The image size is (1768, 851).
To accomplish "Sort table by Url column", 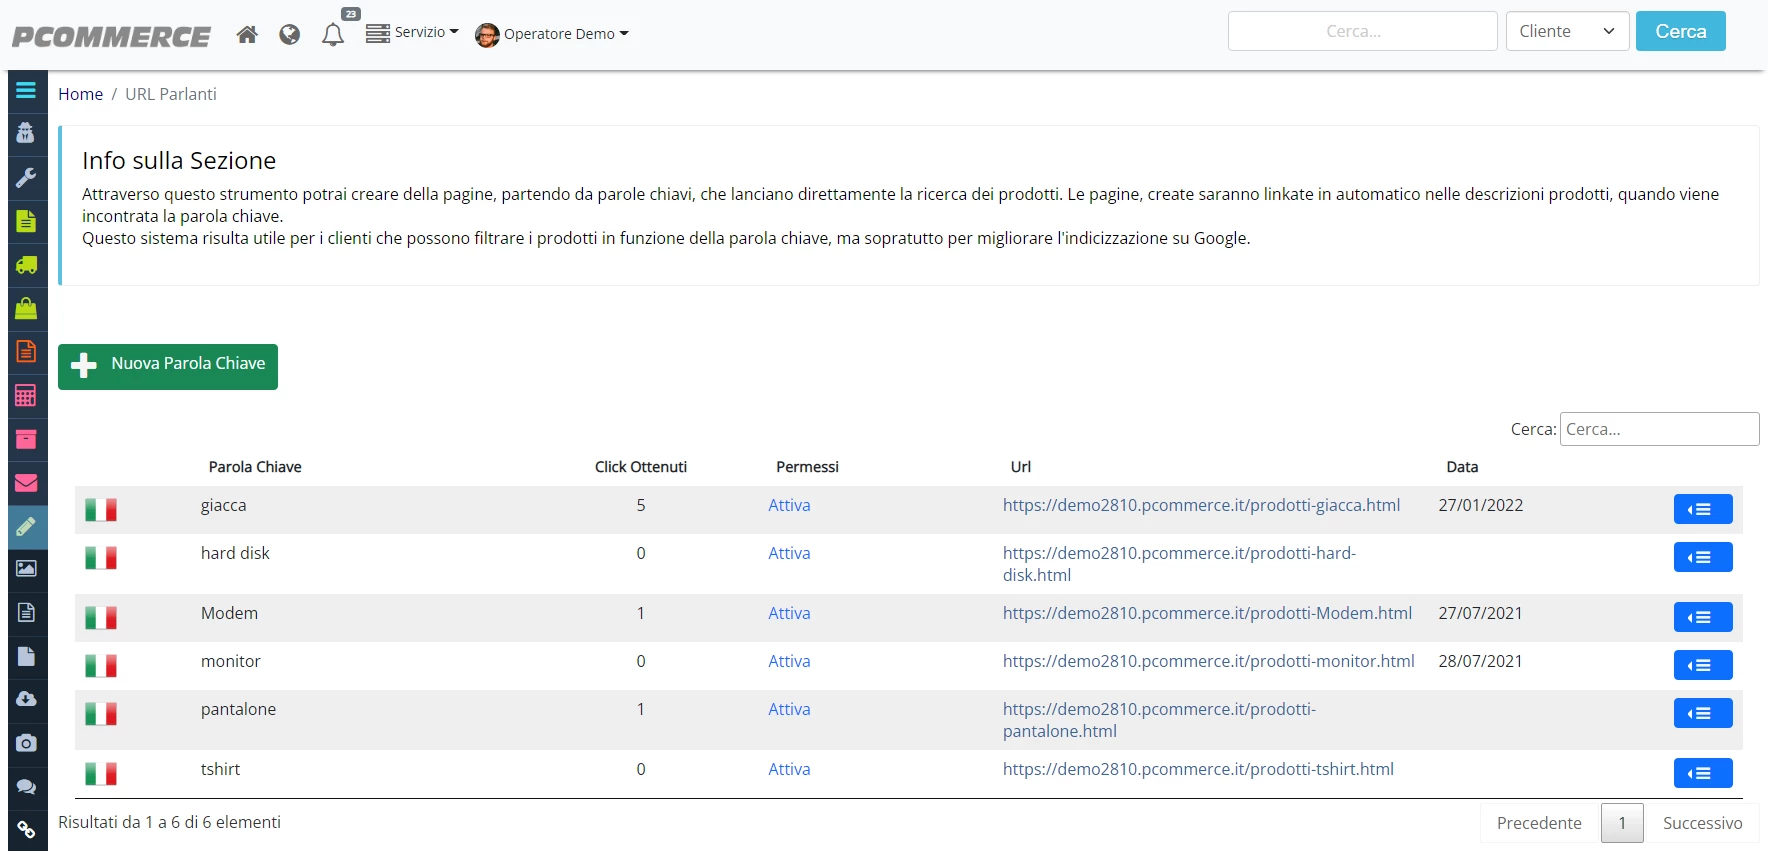I will tap(1021, 467).
